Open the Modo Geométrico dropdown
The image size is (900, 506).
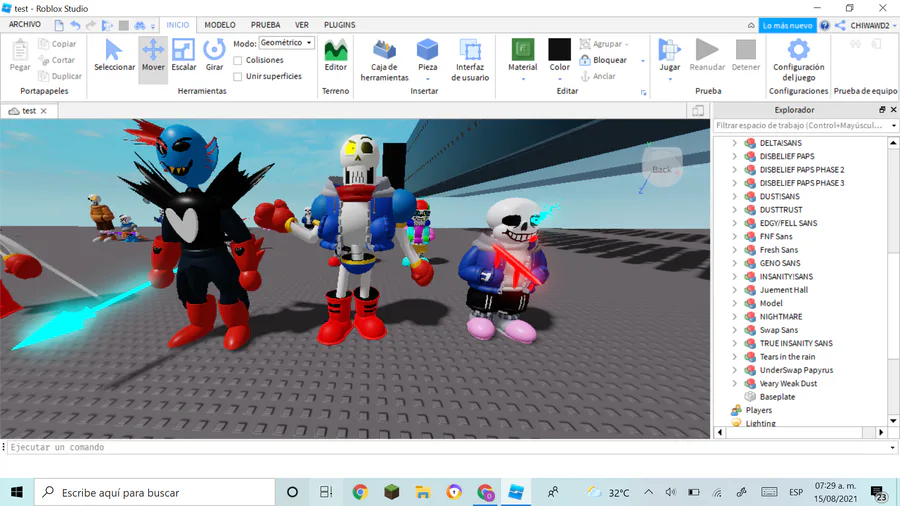tap(286, 43)
